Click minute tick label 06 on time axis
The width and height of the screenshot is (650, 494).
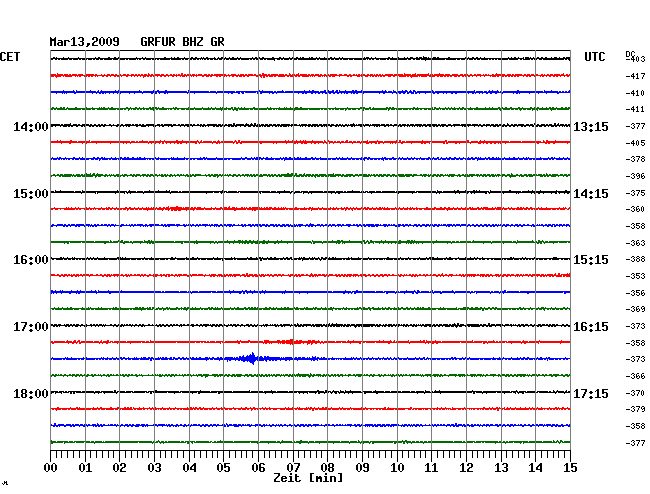coord(258,467)
